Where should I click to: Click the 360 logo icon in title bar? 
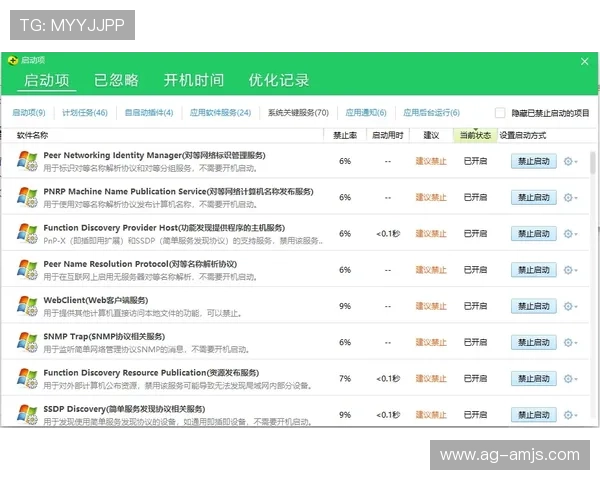pos(13,60)
